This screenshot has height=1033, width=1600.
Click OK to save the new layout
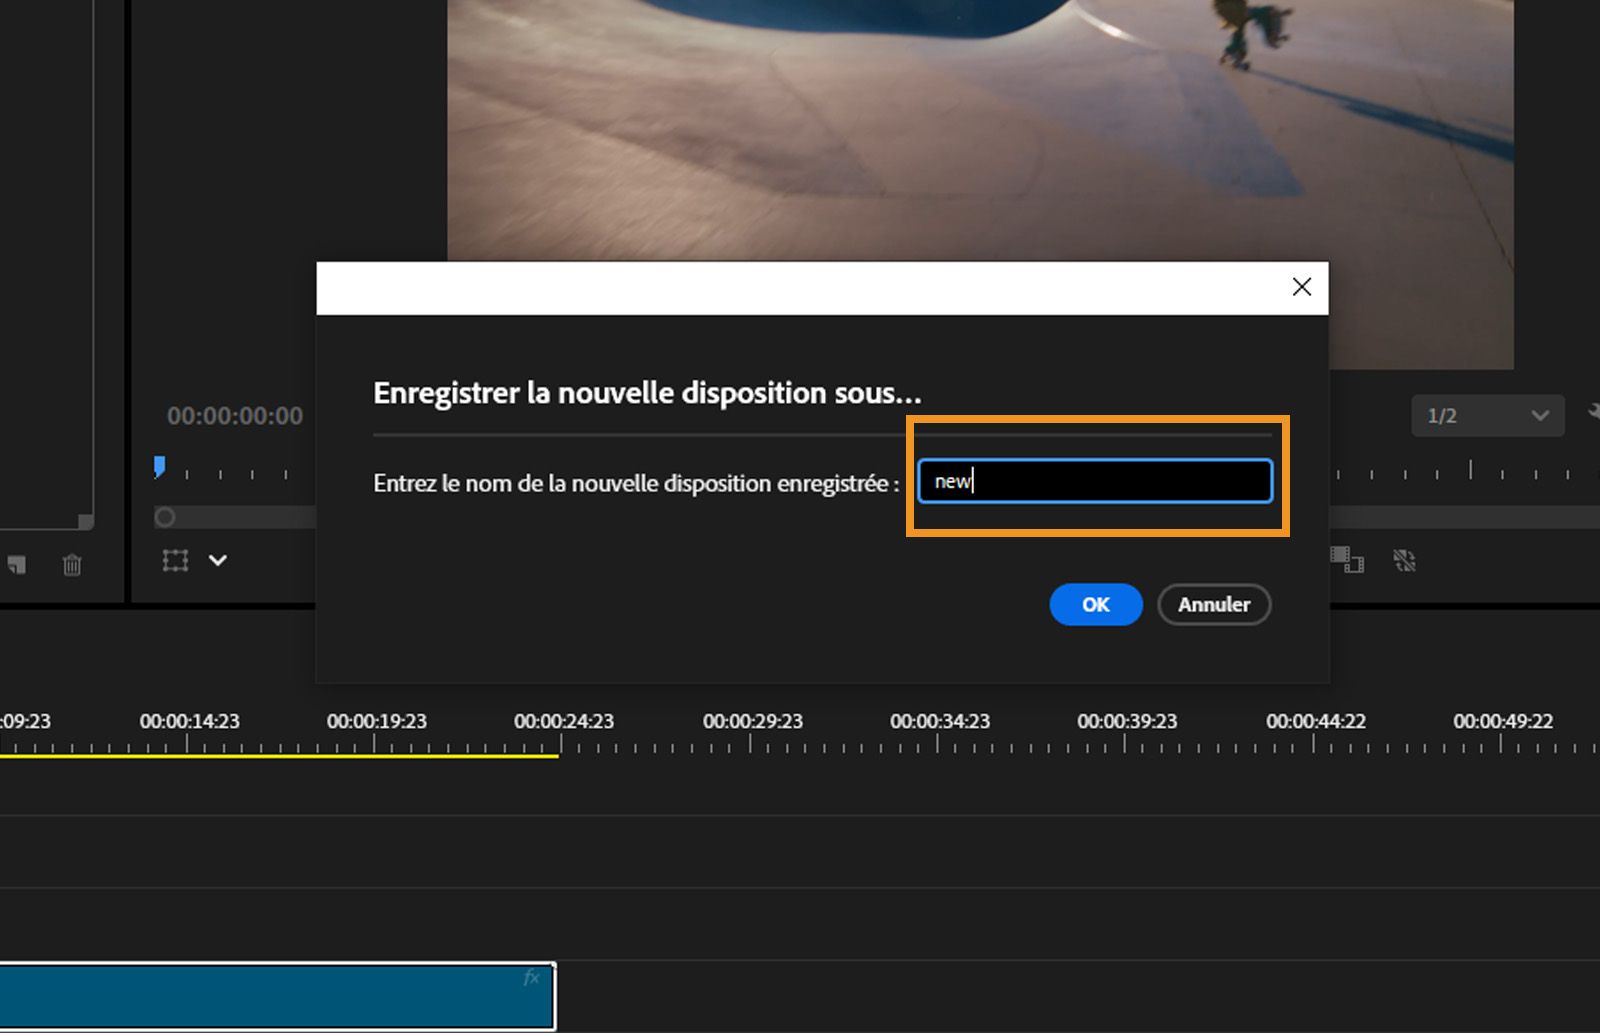click(x=1095, y=604)
